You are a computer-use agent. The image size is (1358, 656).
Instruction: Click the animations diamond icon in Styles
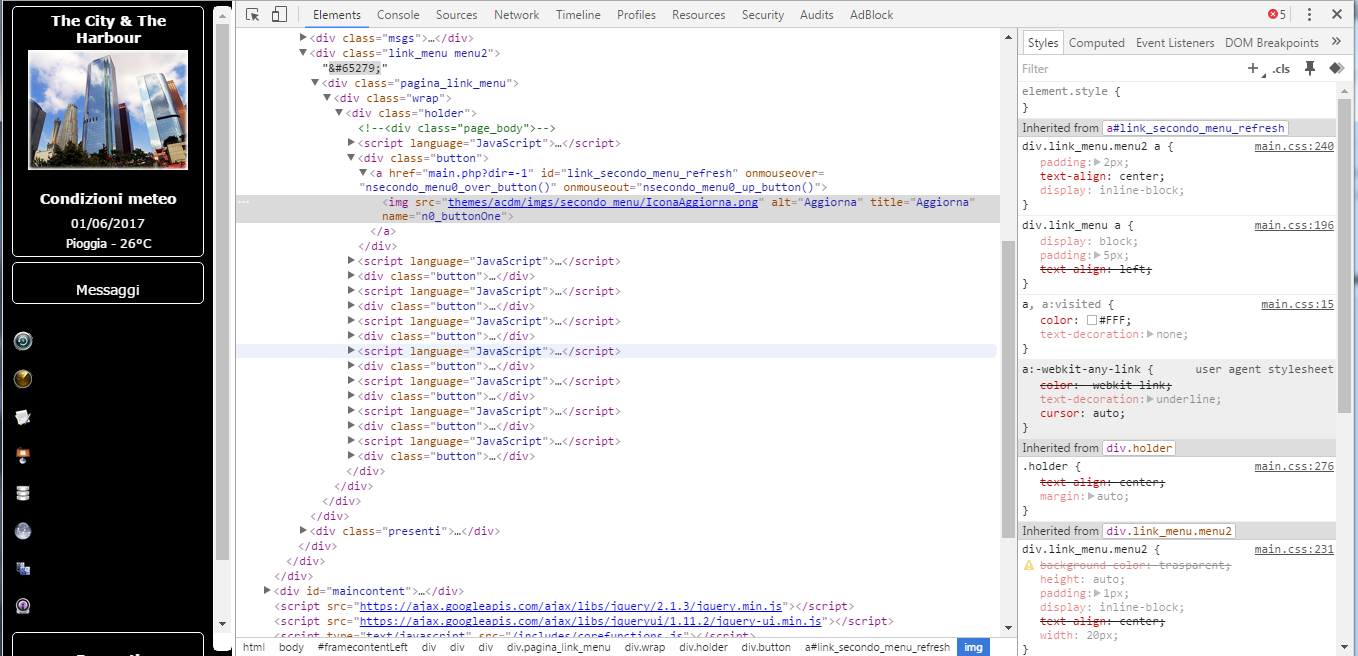coord(1336,68)
